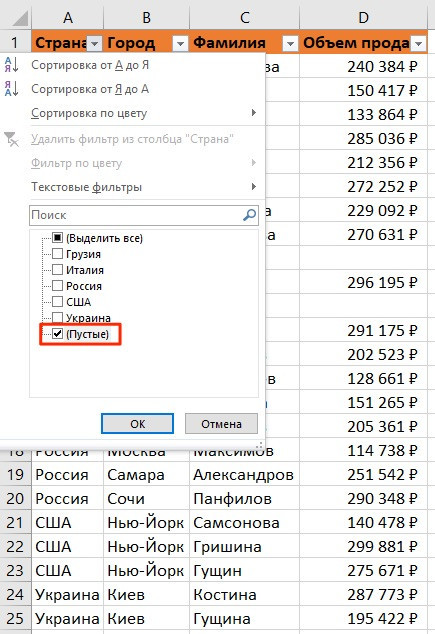Click the Нью-Йорк cell in row 22
435x634 pixels.
(x=146, y=546)
